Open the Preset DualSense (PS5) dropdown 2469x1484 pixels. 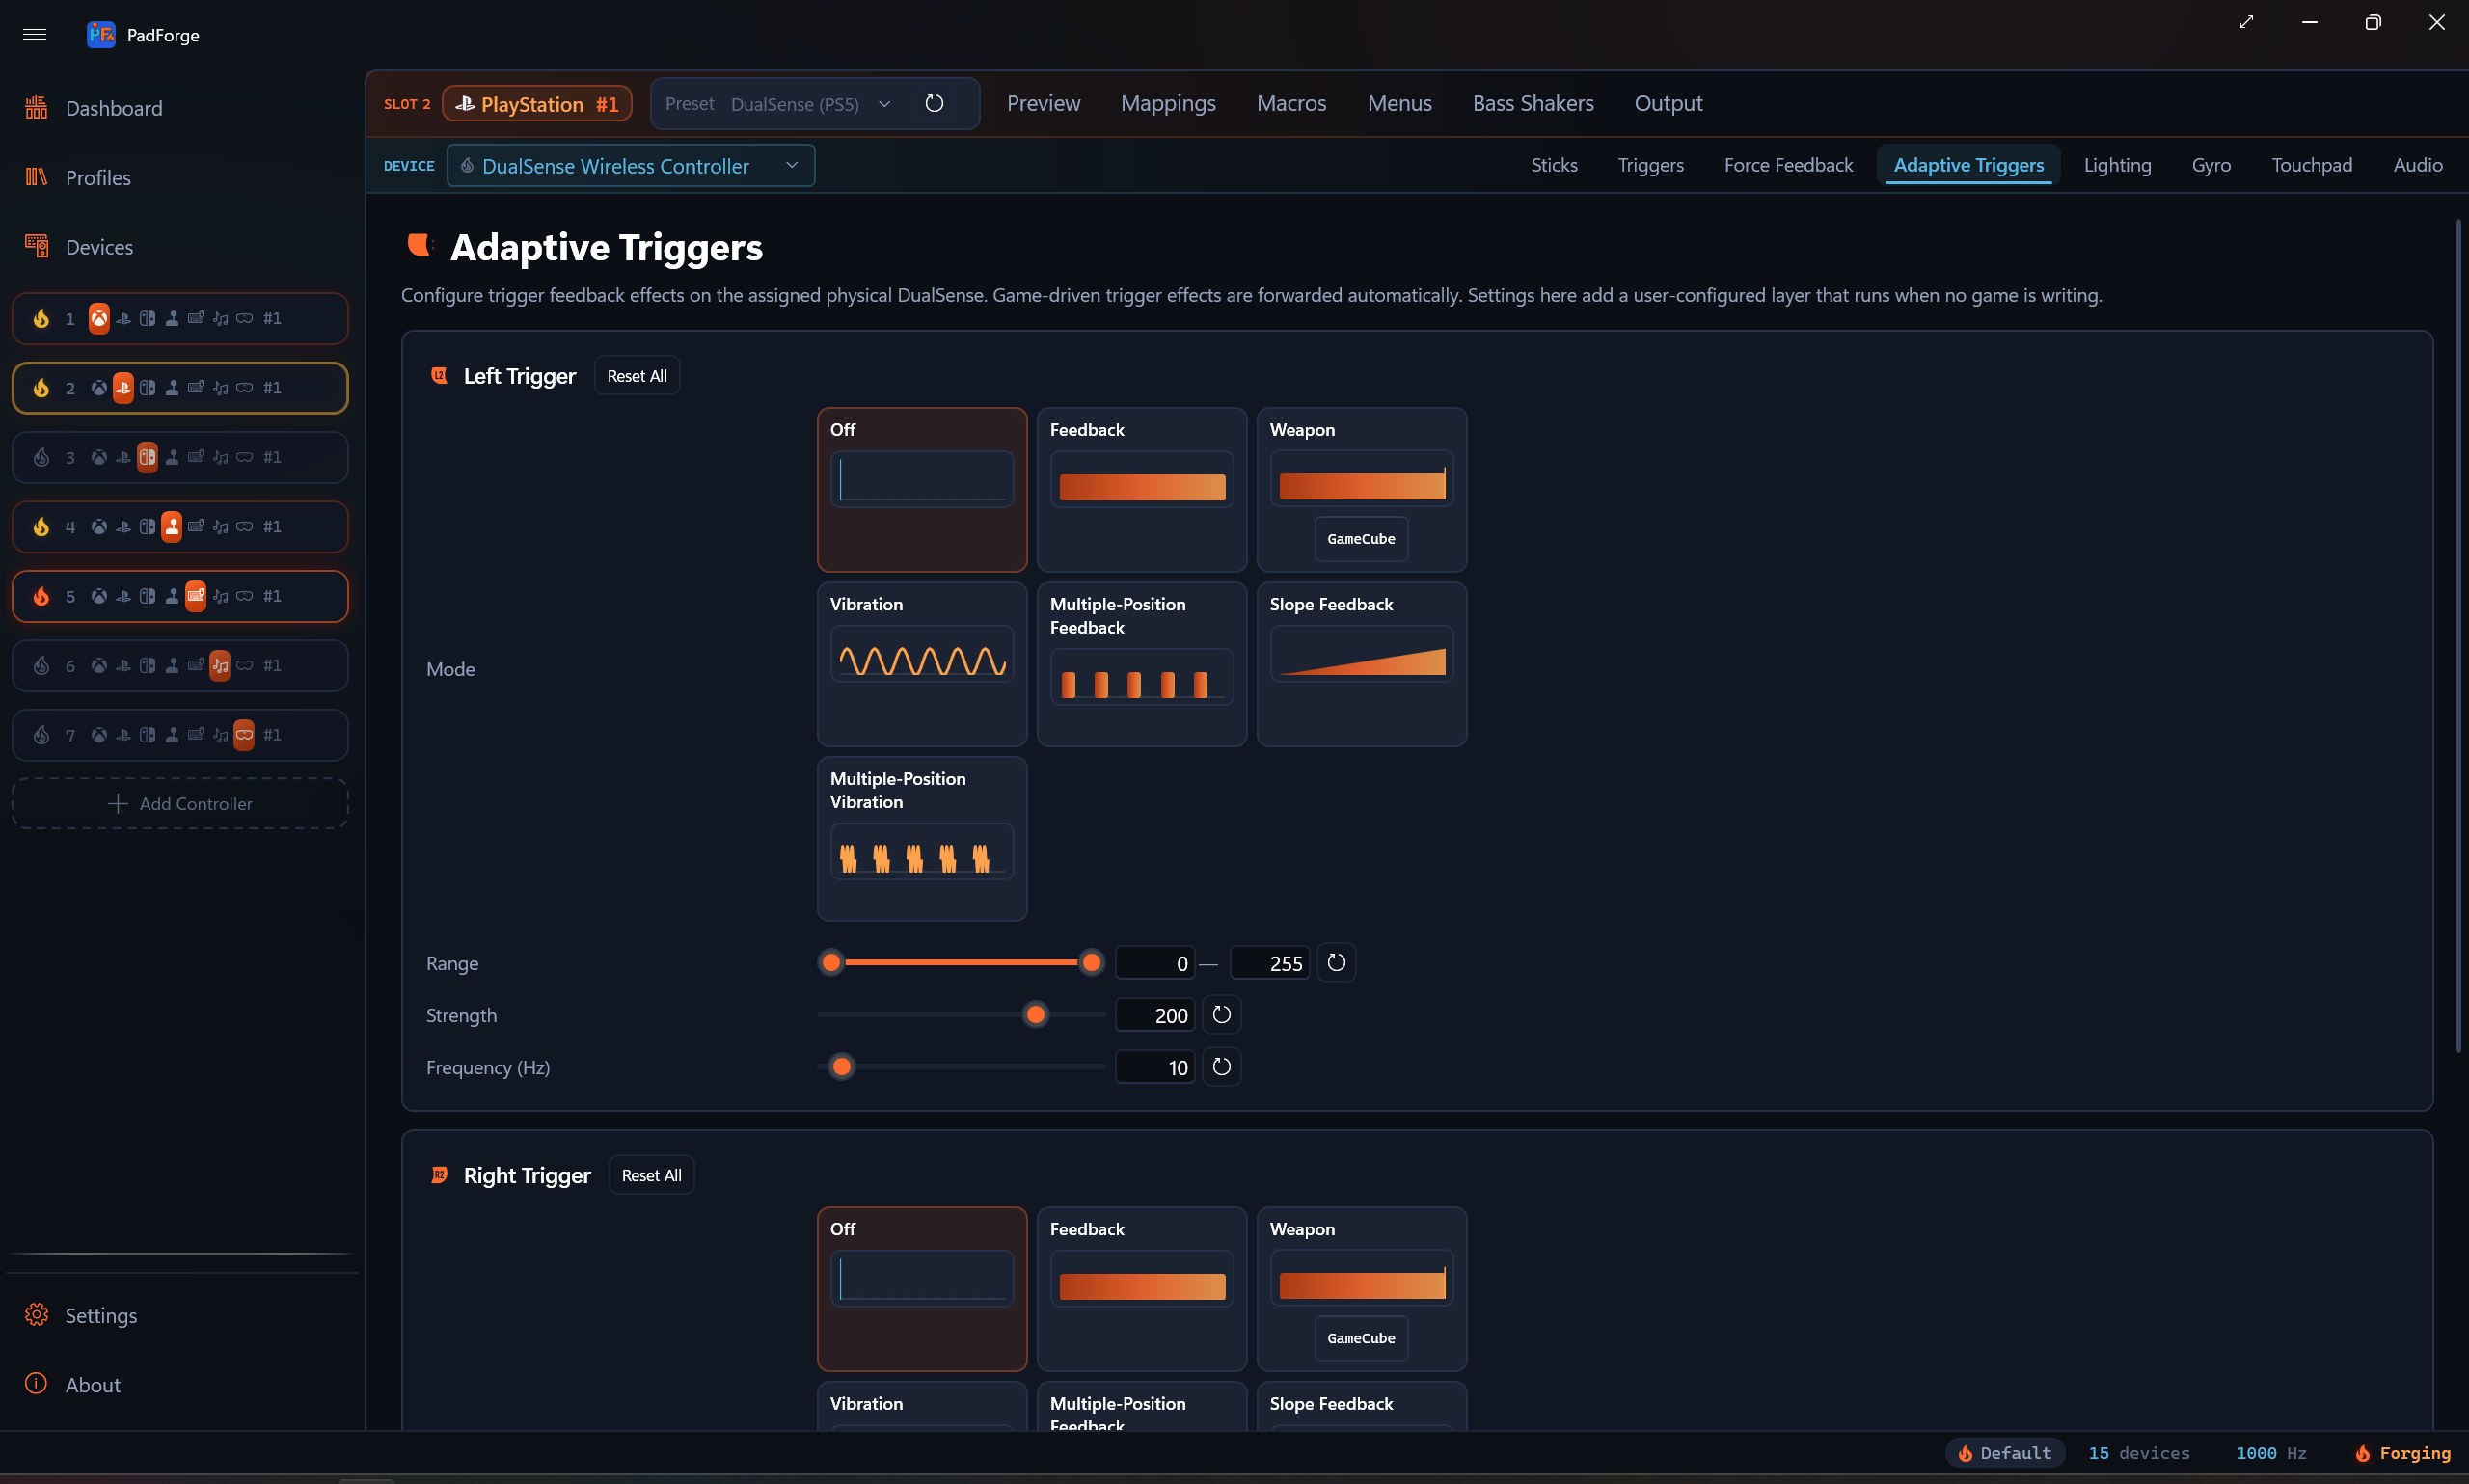[x=779, y=103]
